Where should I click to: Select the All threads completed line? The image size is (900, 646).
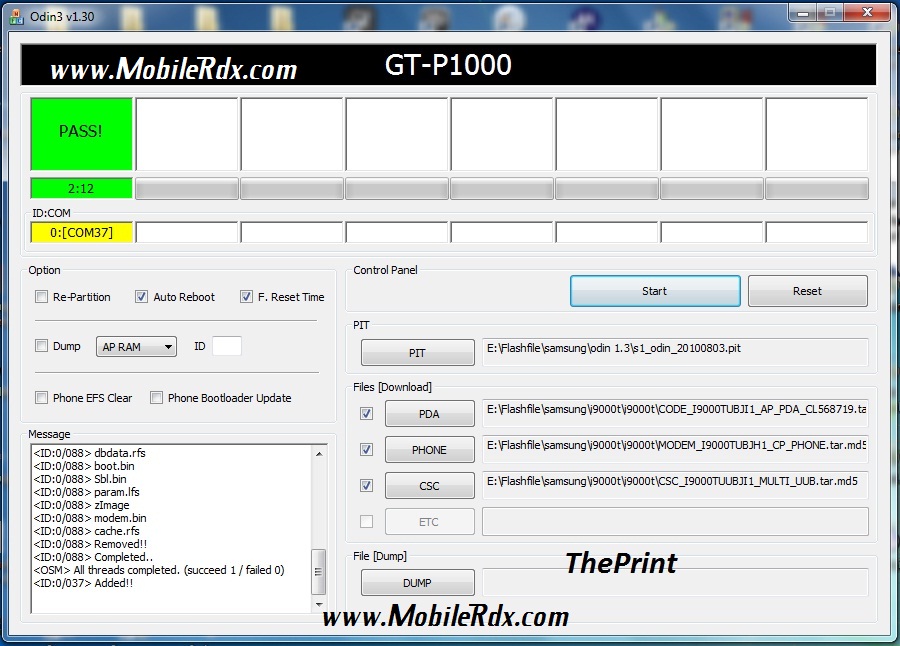[x=159, y=570]
